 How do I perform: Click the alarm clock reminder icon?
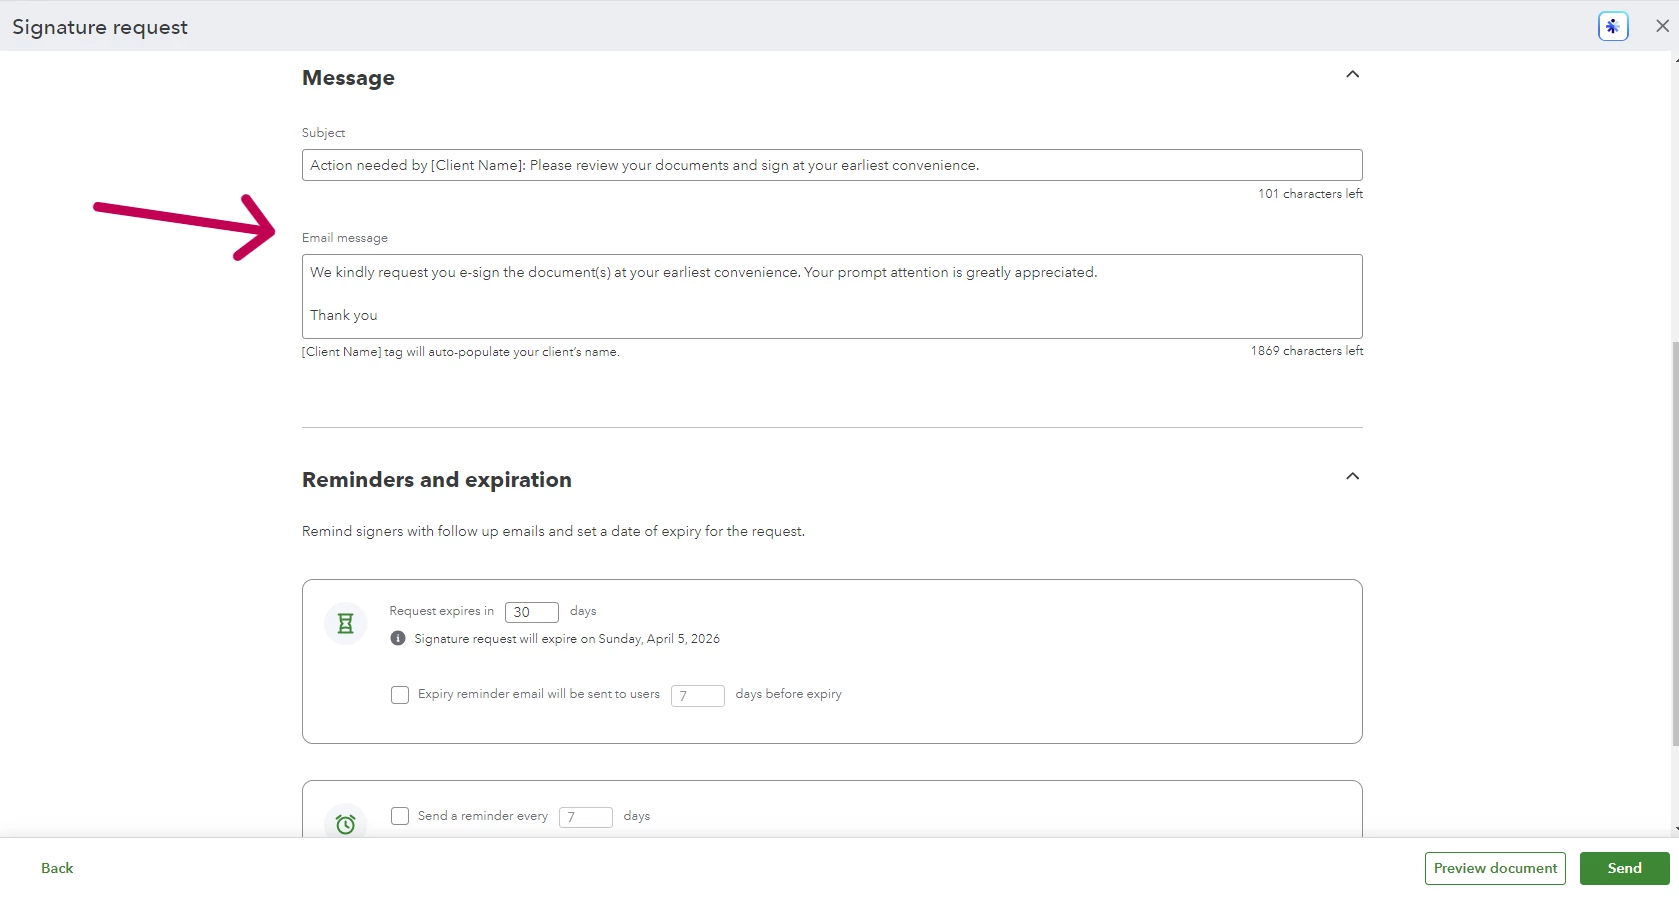pos(345,824)
